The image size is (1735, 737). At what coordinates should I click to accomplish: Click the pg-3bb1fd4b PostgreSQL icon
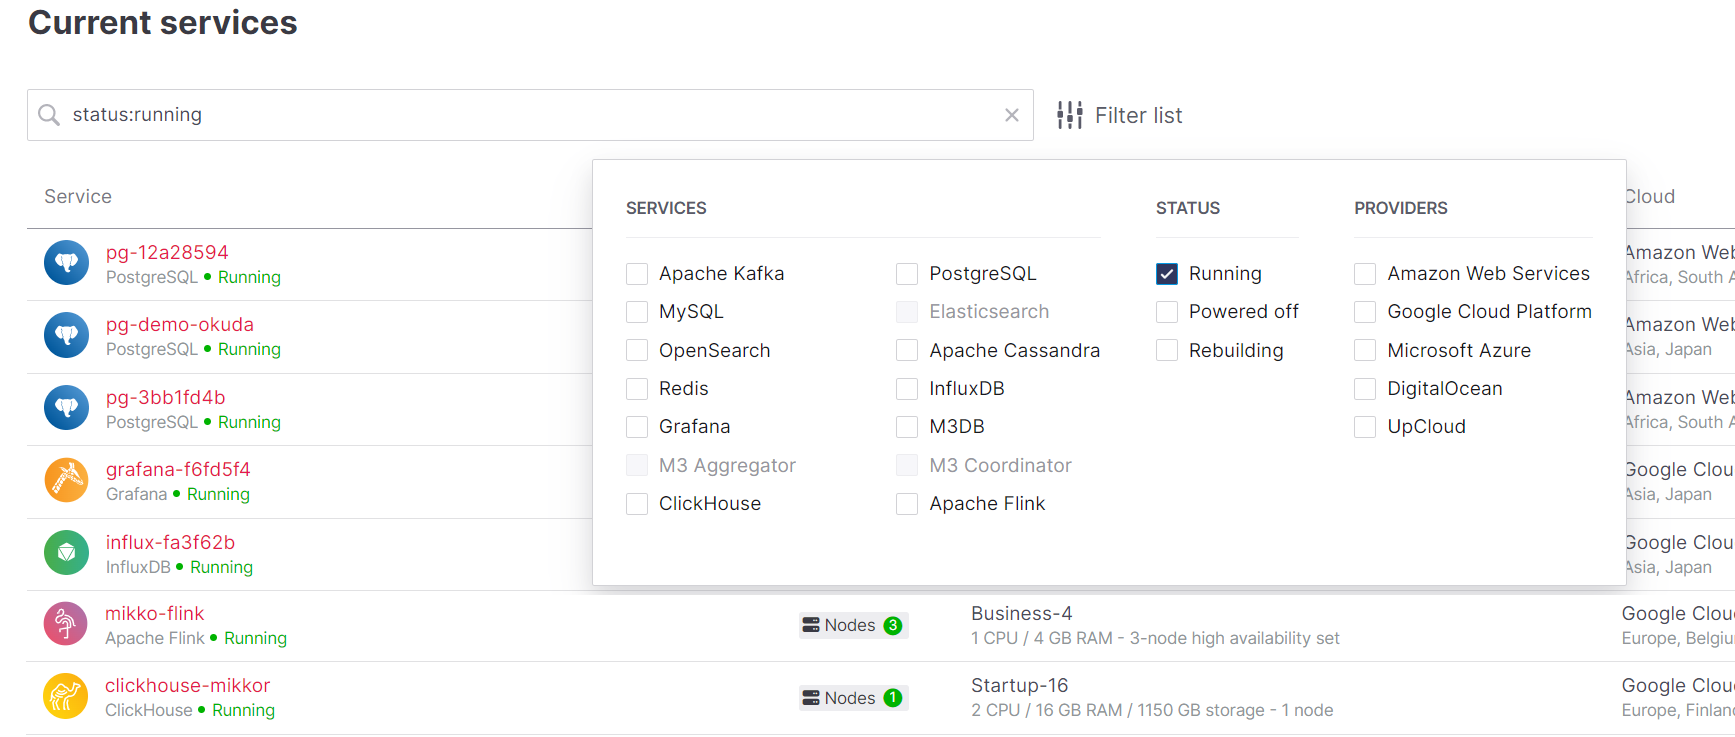click(67, 408)
